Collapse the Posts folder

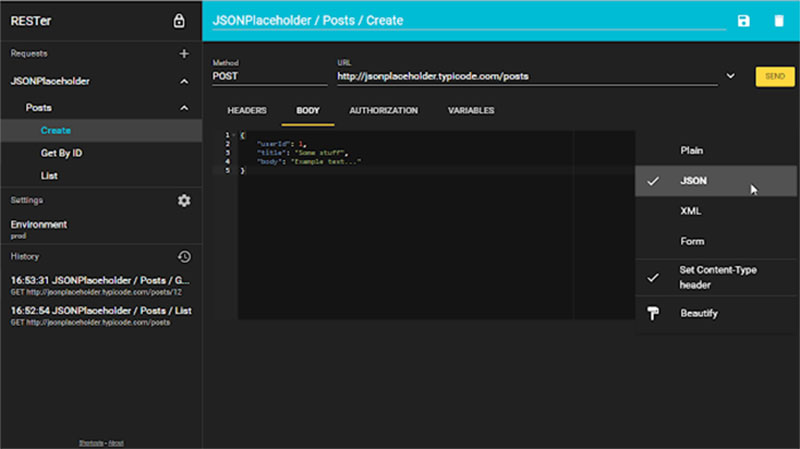click(184, 108)
